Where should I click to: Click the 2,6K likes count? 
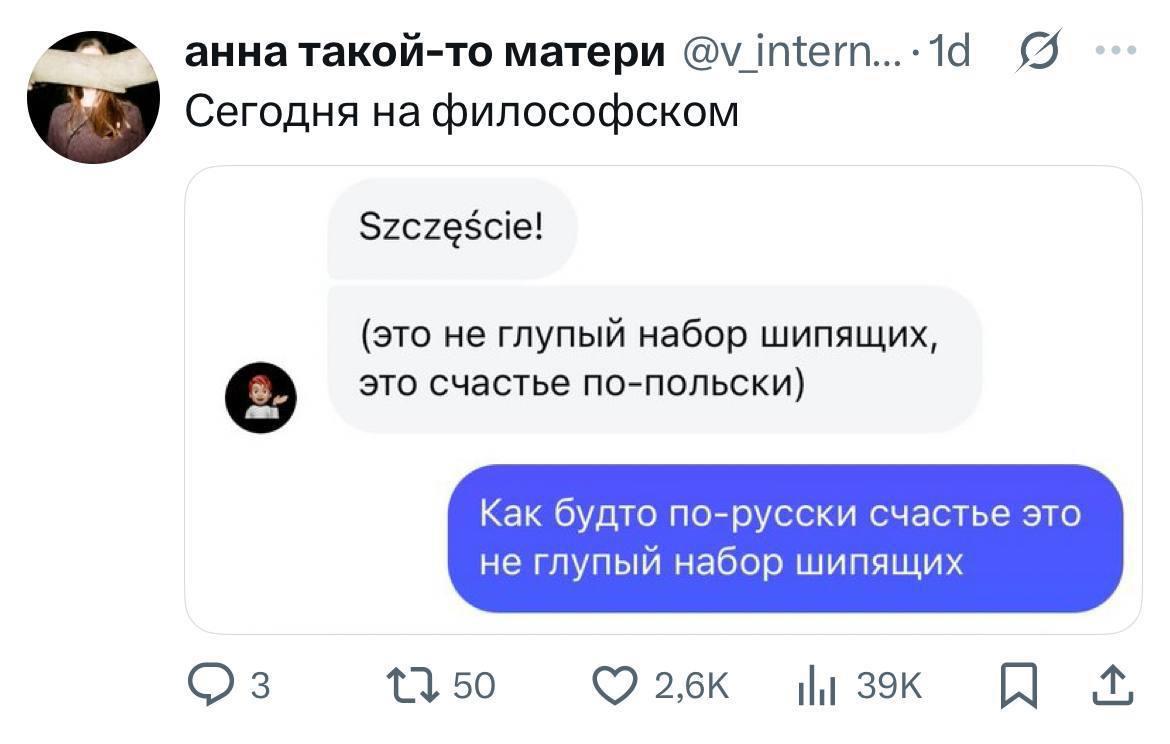click(x=691, y=686)
